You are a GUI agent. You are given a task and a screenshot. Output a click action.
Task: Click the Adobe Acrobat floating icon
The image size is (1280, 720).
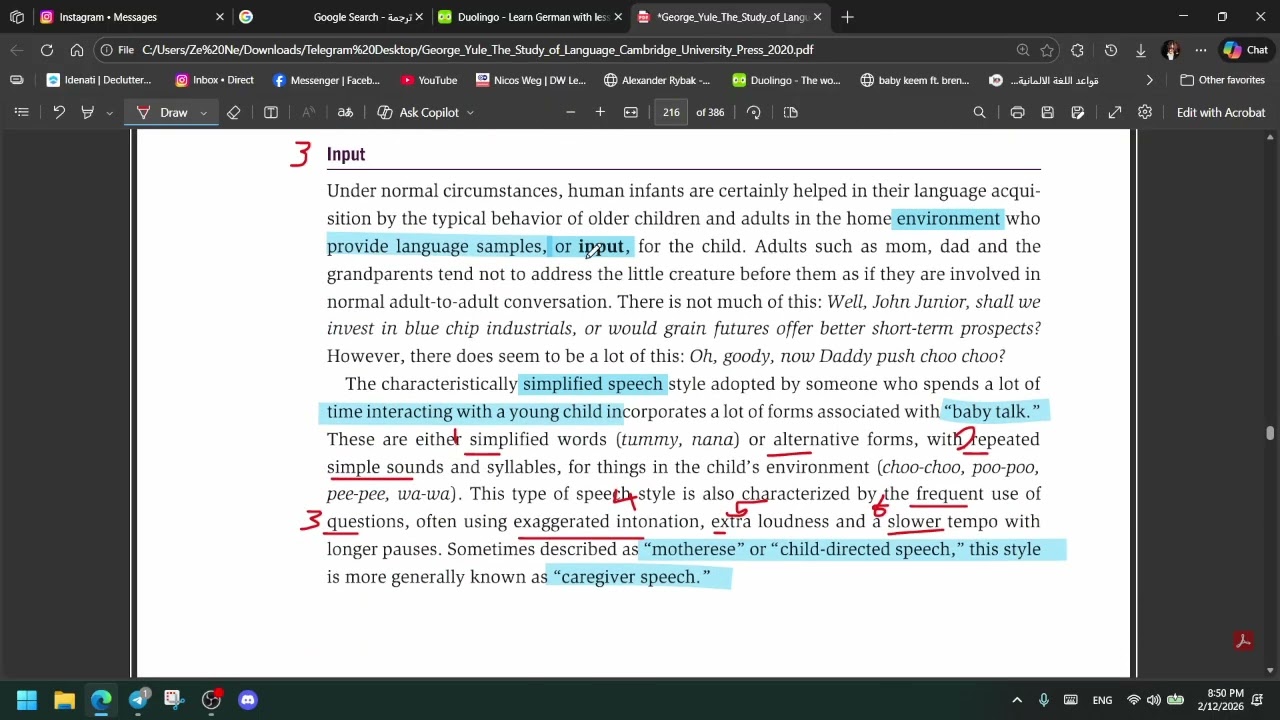click(1244, 641)
